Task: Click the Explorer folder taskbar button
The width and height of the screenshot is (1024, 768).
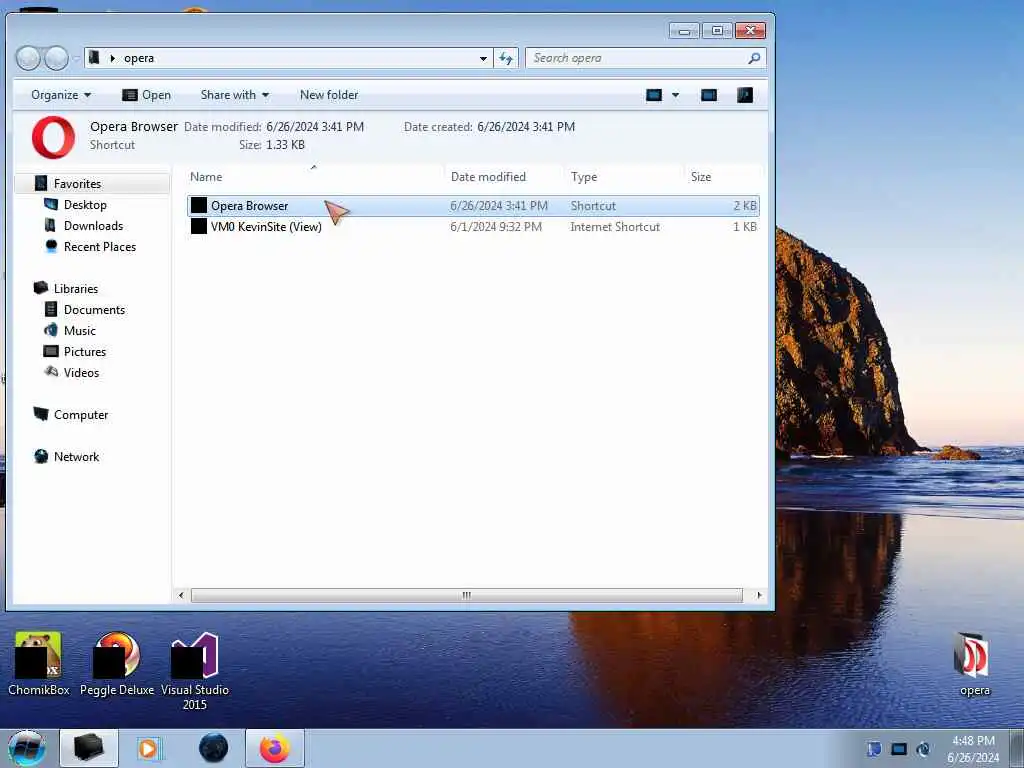Action: point(89,748)
